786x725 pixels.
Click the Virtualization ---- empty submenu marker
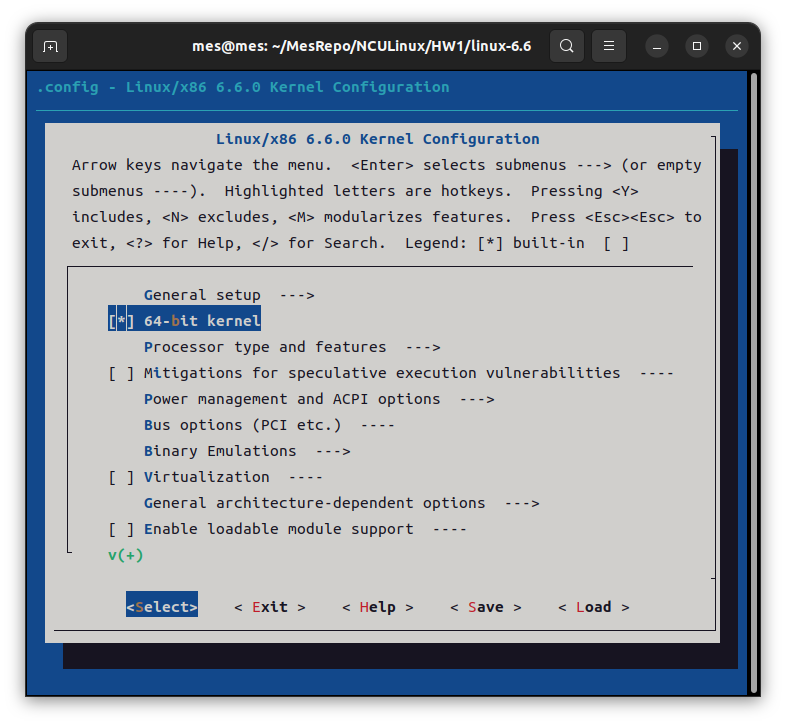[x=306, y=477]
